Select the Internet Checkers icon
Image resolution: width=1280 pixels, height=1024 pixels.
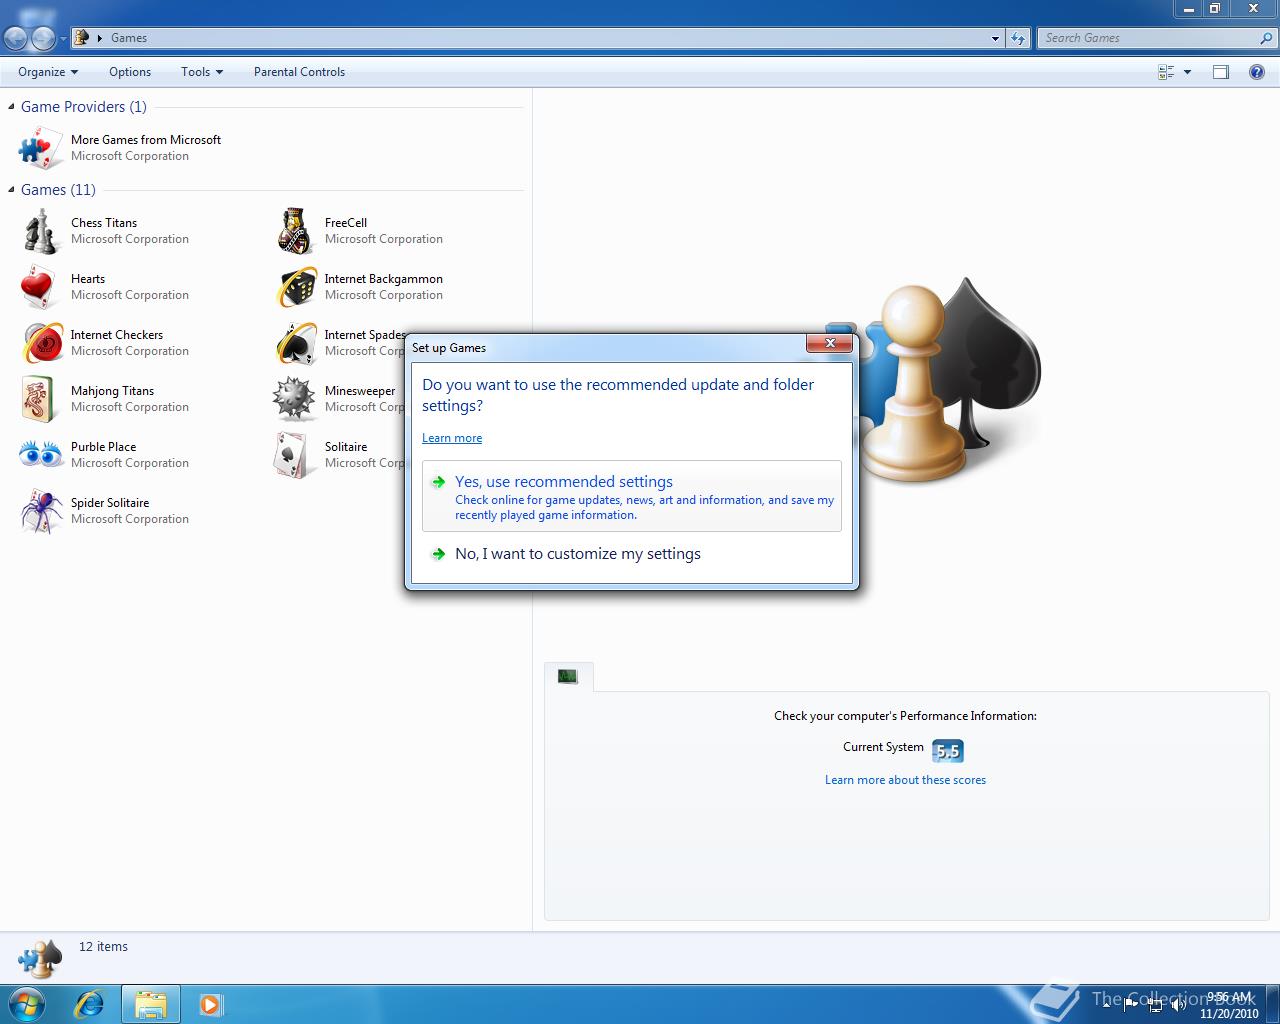(x=41, y=343)
